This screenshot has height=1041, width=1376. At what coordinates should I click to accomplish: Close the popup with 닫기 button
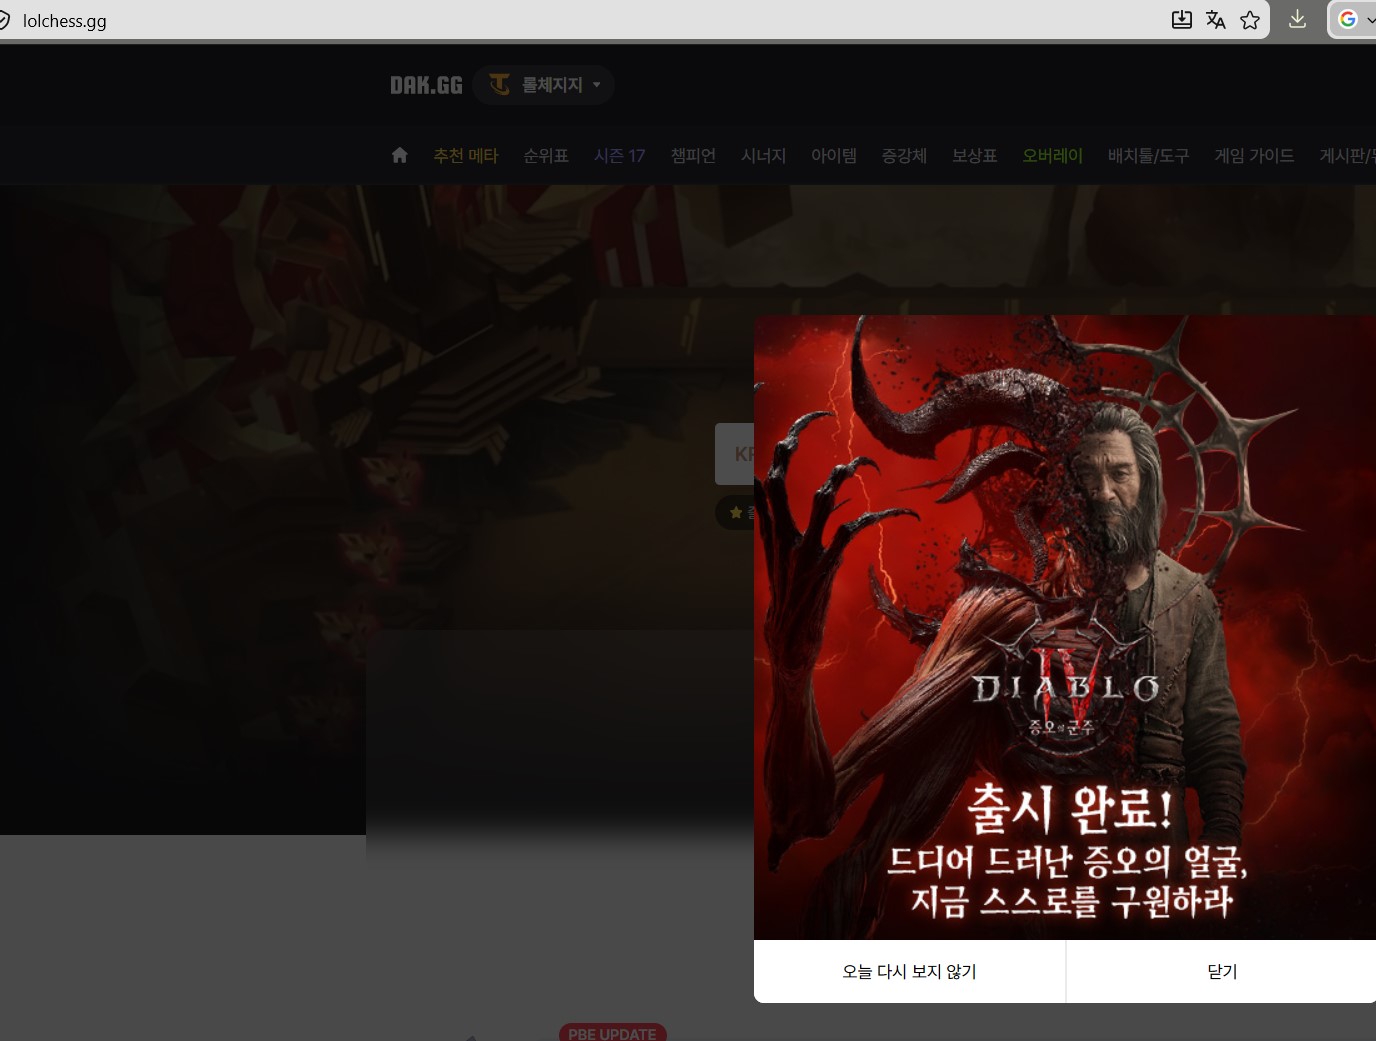tap(1222, 971)
